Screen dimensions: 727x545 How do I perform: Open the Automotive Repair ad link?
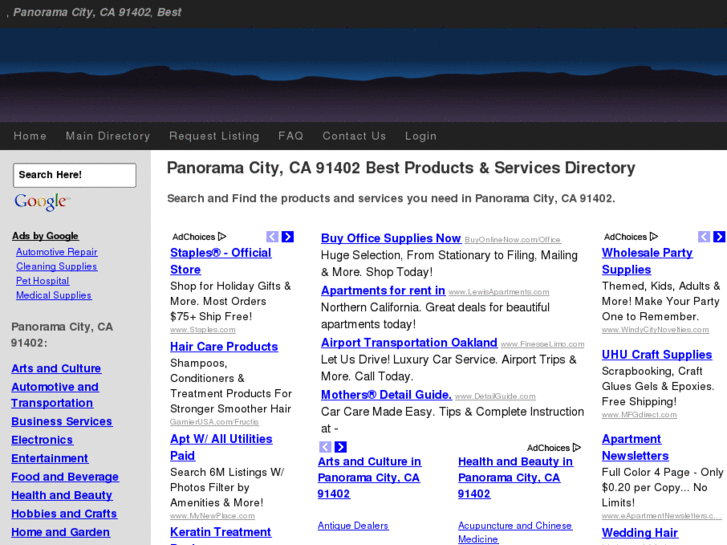[57, 252]
